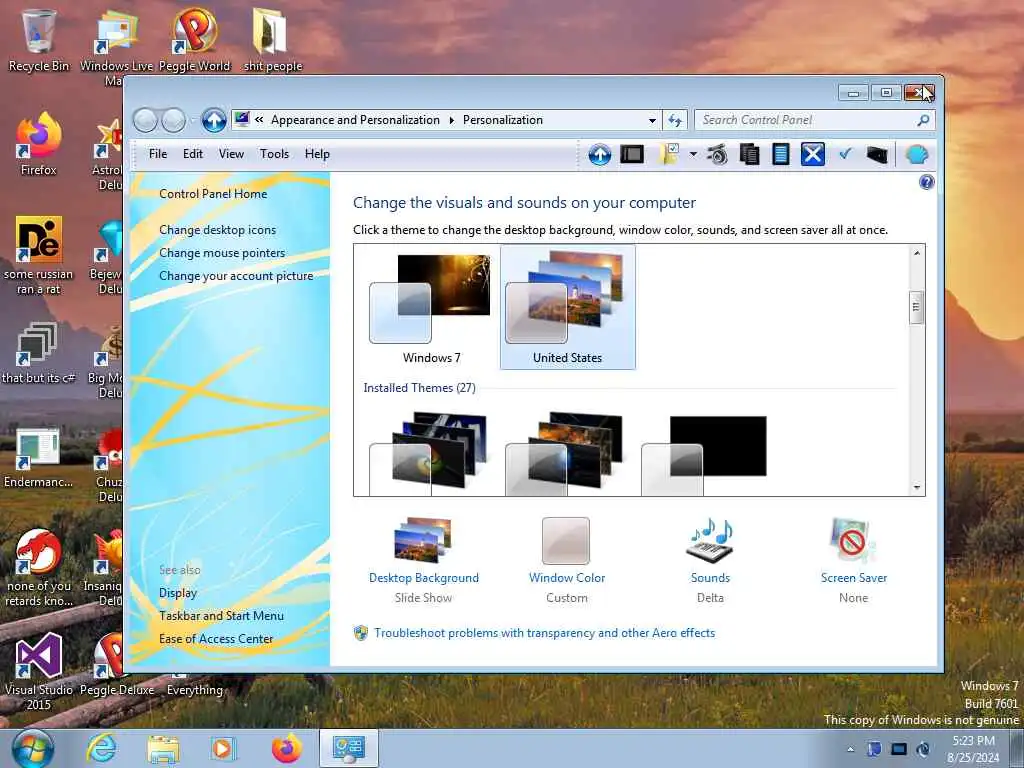Open Windows Media Player from the taskbar
The width and height of the screenshot is (1024, 768).
pos(223,748)
